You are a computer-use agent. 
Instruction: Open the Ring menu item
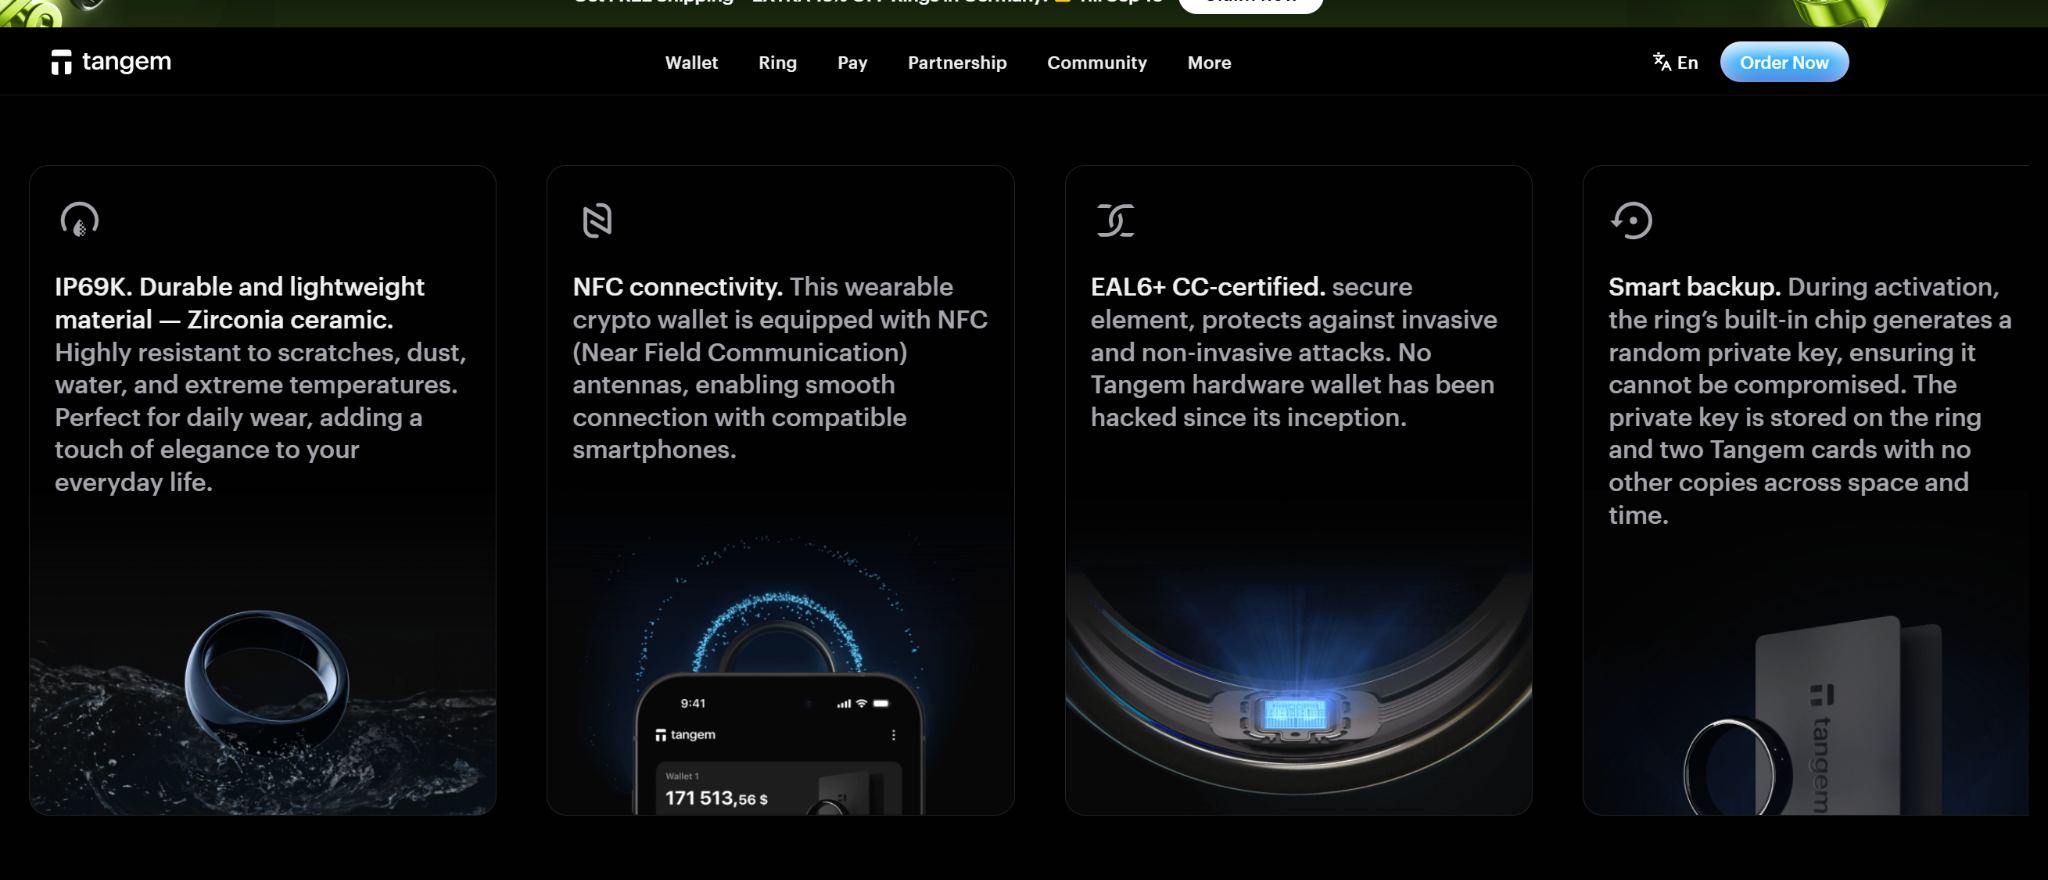pyautogui.click(x=777, y=63)
